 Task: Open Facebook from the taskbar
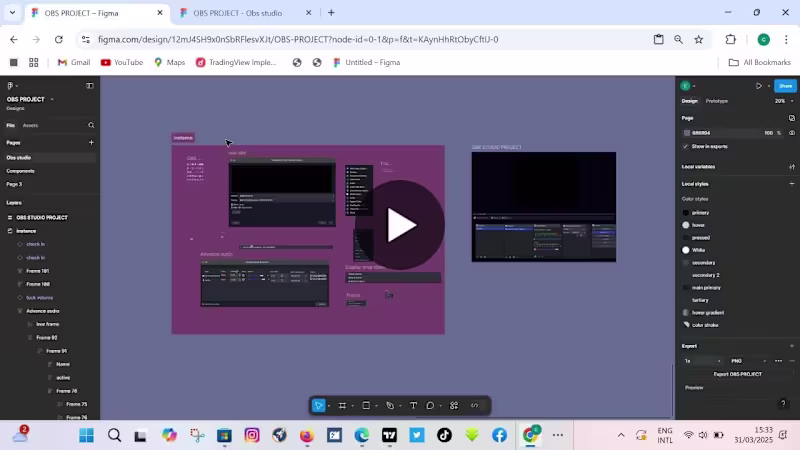point(499,435)
